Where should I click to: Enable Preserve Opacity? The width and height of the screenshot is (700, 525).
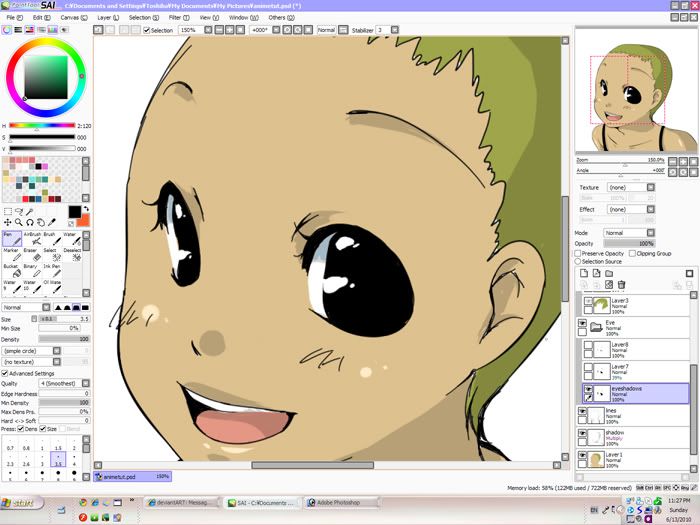click(x=578, y=253)
